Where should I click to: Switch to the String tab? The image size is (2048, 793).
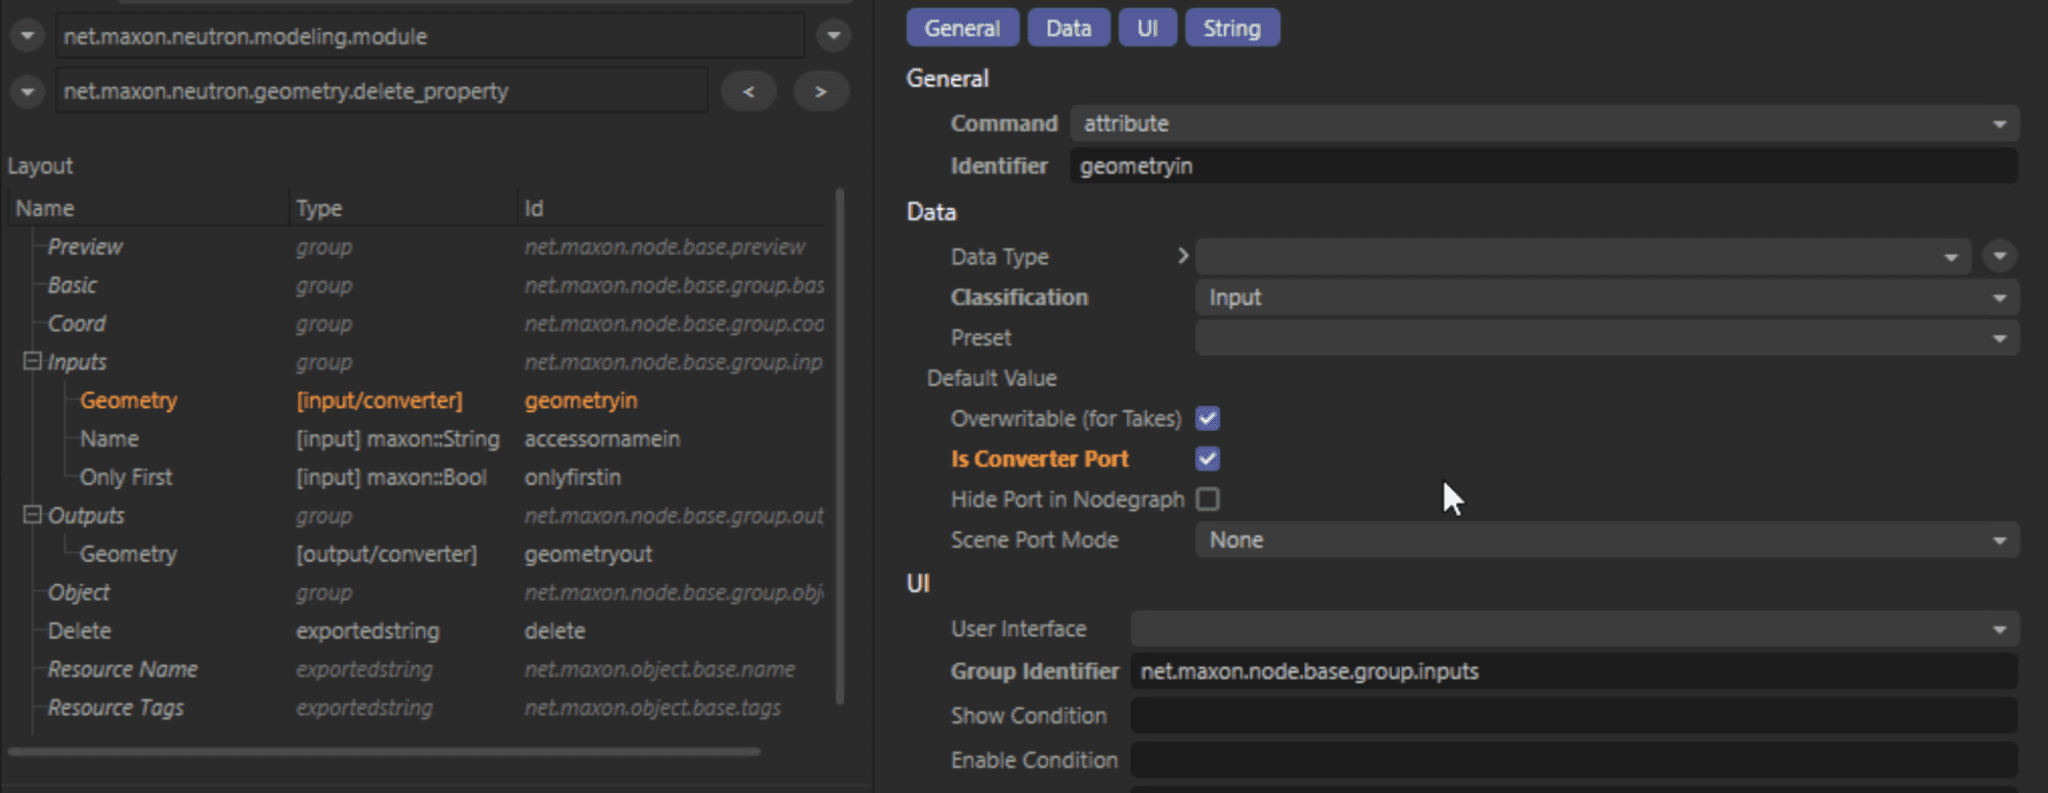coord(1232,28)
